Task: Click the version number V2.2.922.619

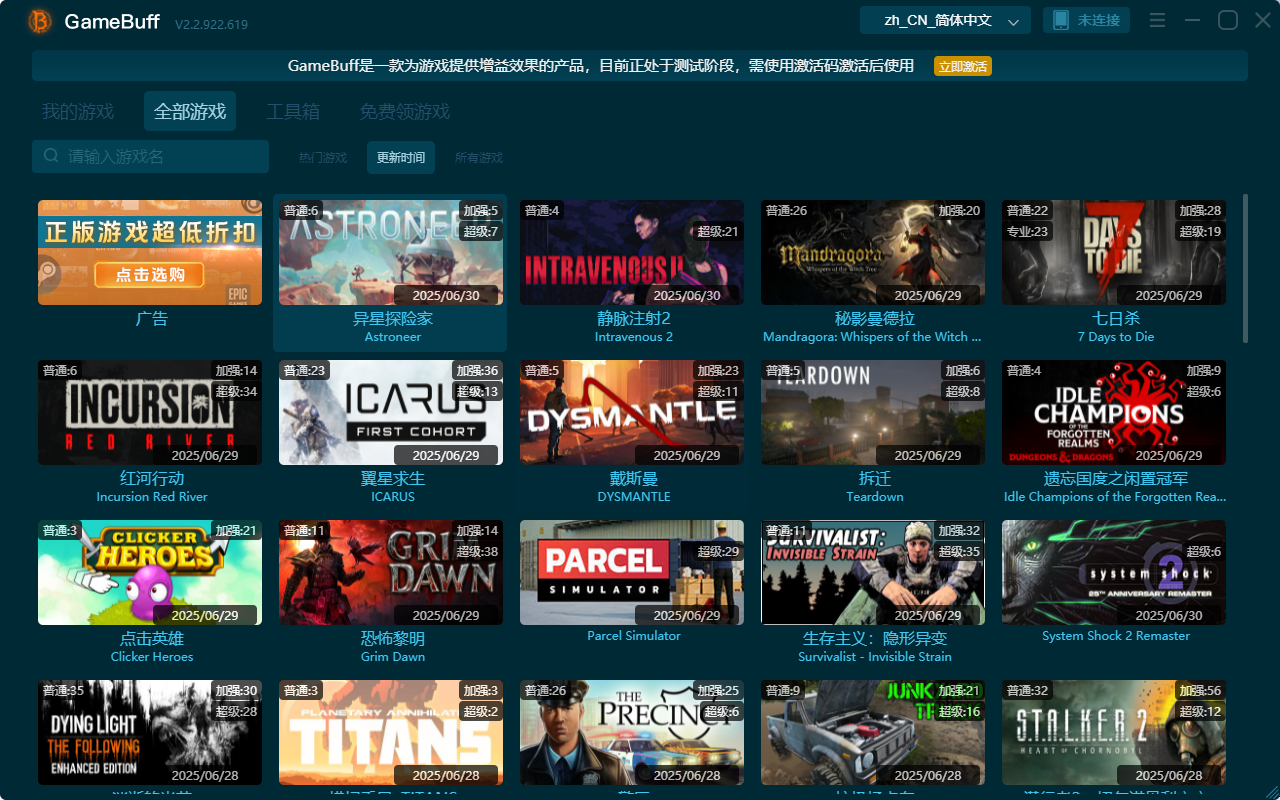Action: pyautogui.click(x=211, y=24)
